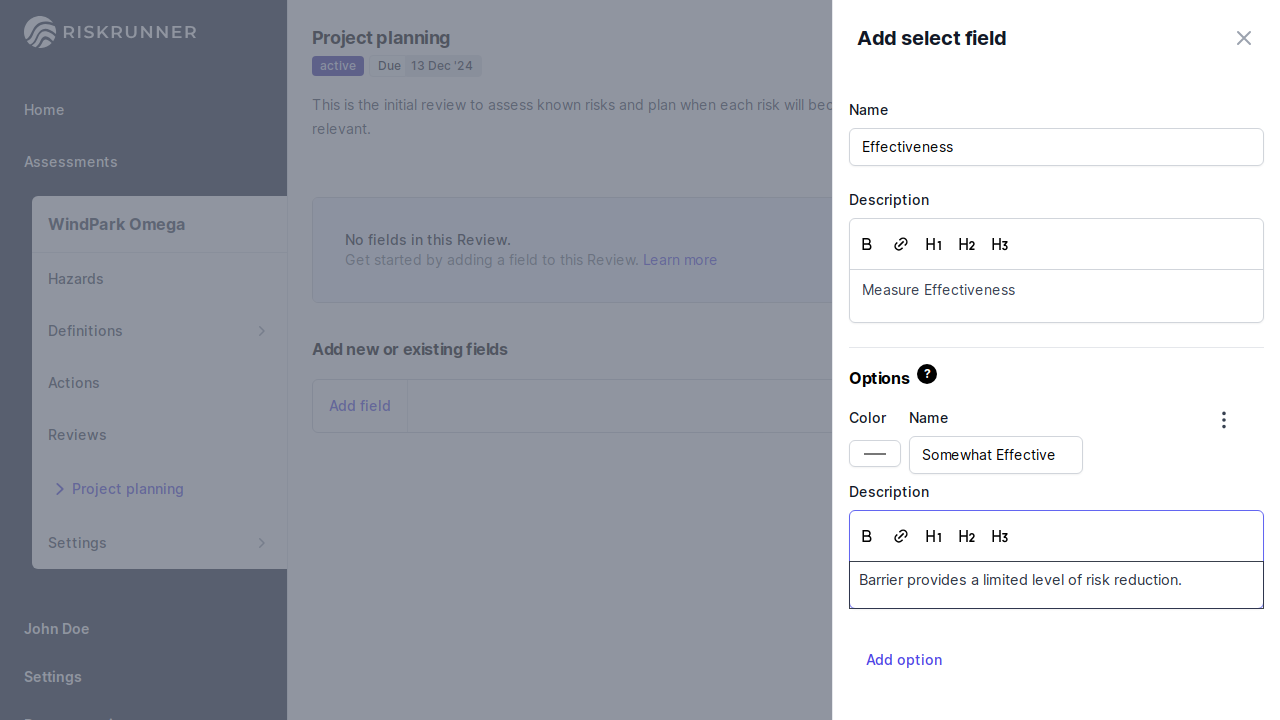
Task: Toggle bold in option Description toolbar
Action: coord(867,536)
